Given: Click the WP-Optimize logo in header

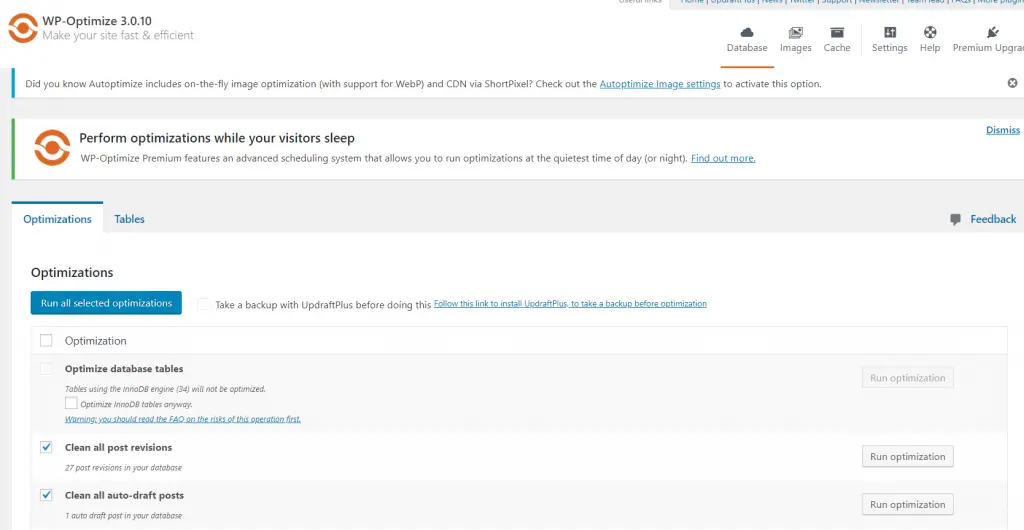Looking at the screenshot, I should pyautogui.click(x=22, y=28).
